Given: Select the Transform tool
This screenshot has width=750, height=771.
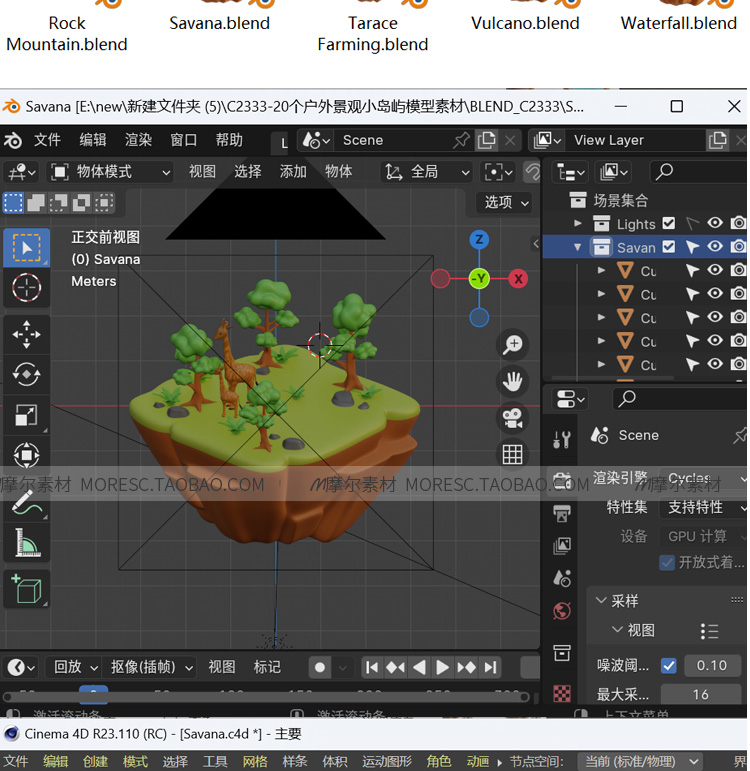Looking at the screenshot, I should [x=27, y=454].
